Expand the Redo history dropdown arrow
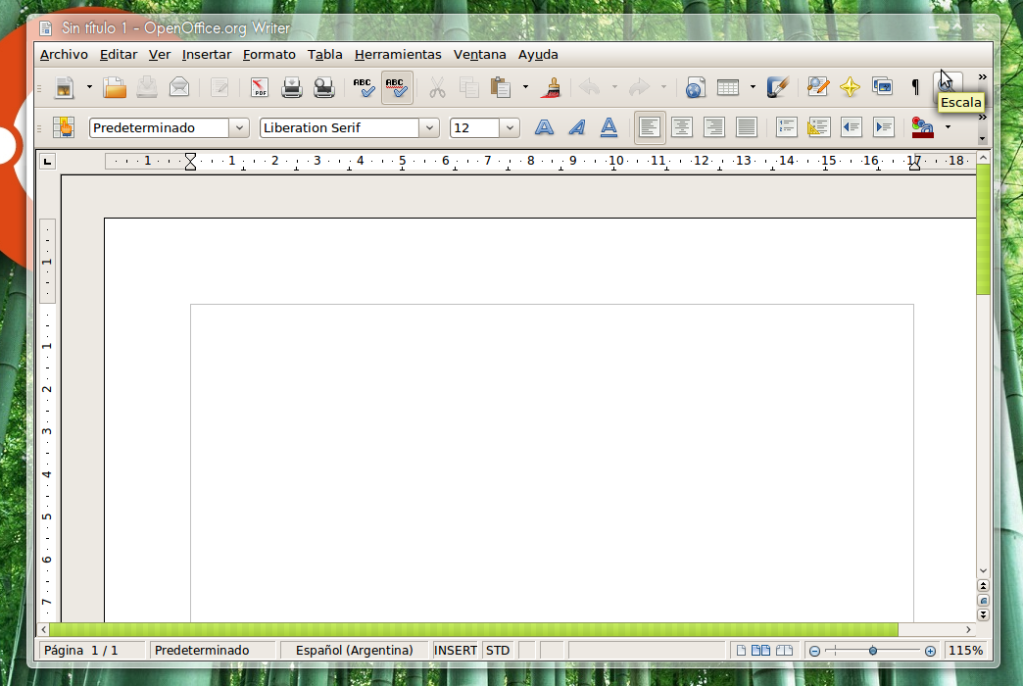 tap(664, 87)
